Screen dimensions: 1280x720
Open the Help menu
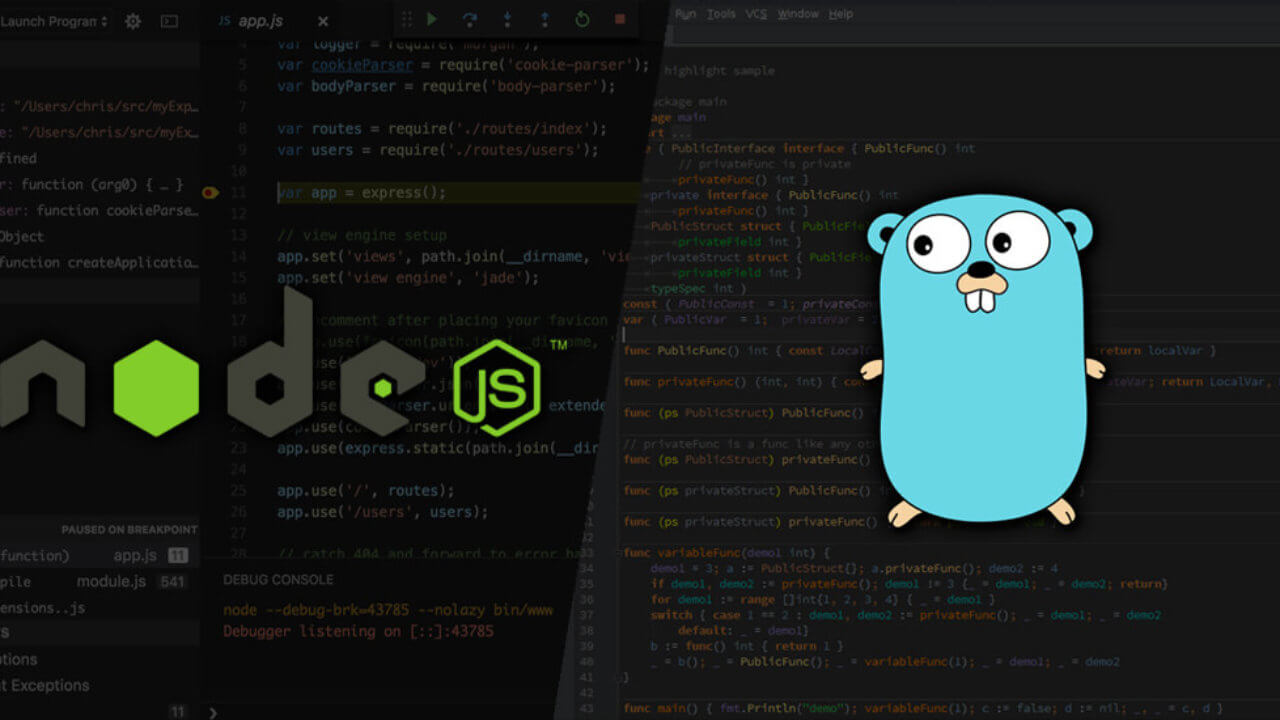point(841,14)
